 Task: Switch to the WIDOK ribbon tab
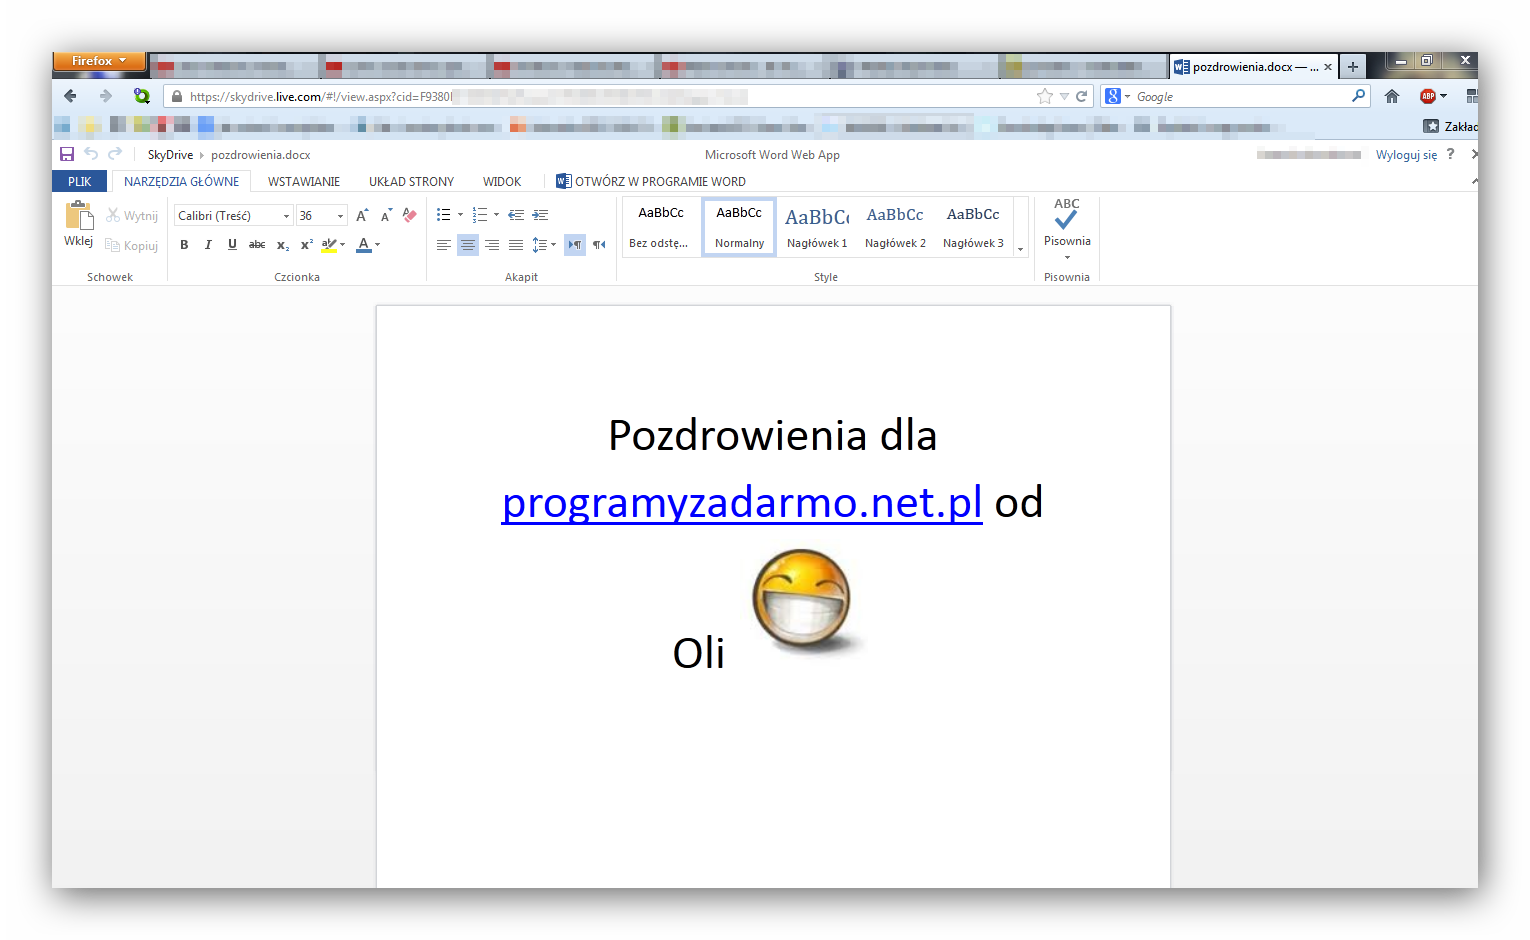click(502, 182)
